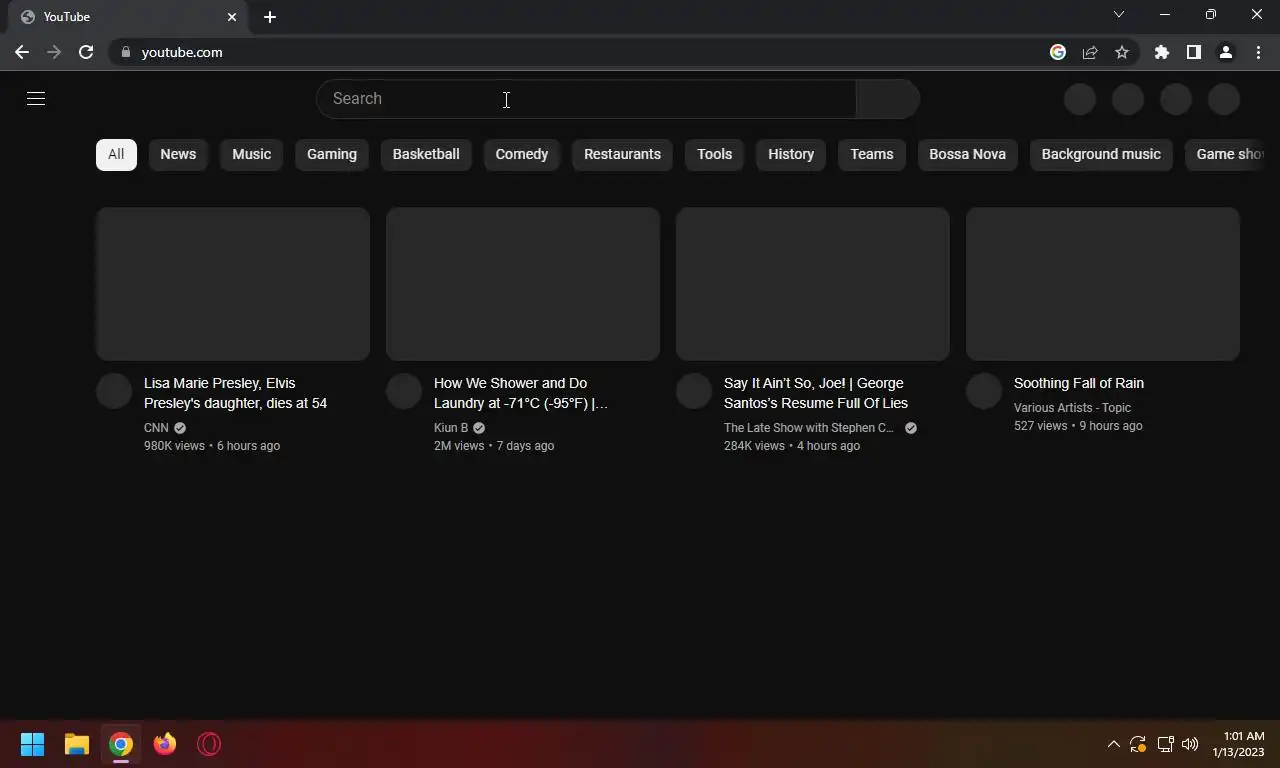Select the News filter chip

click(x=178, y=154)
